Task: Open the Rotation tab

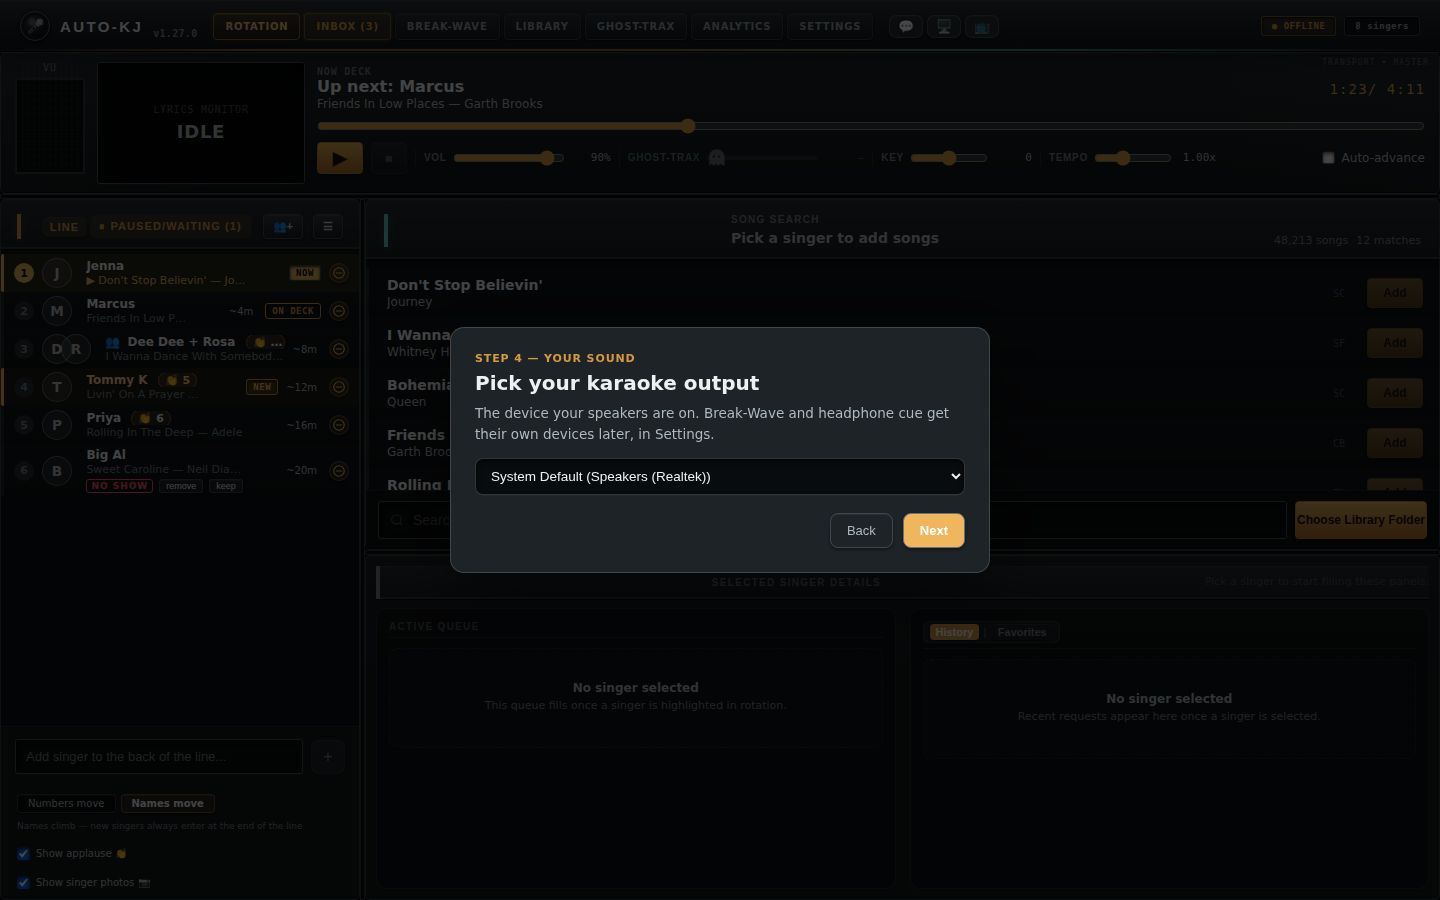Action: pos(256,26)
